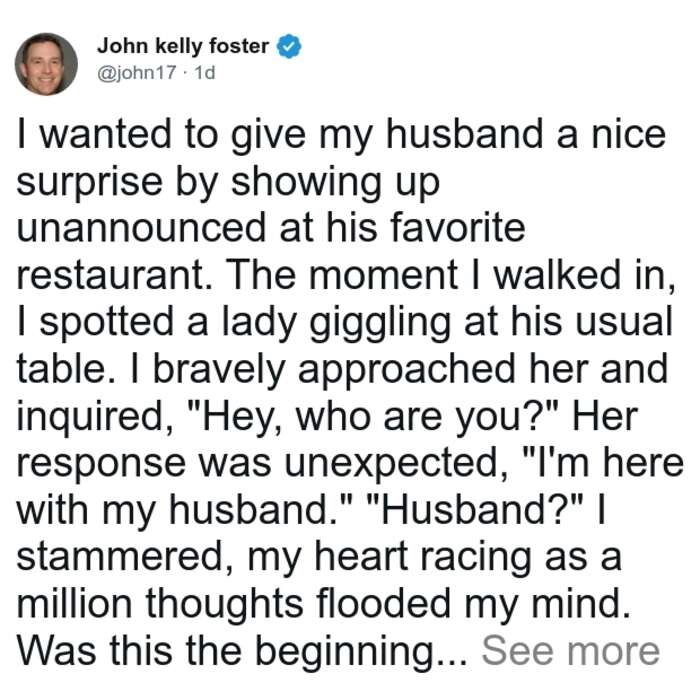Open John kelly foster's profile picture

tap(46, 64)
